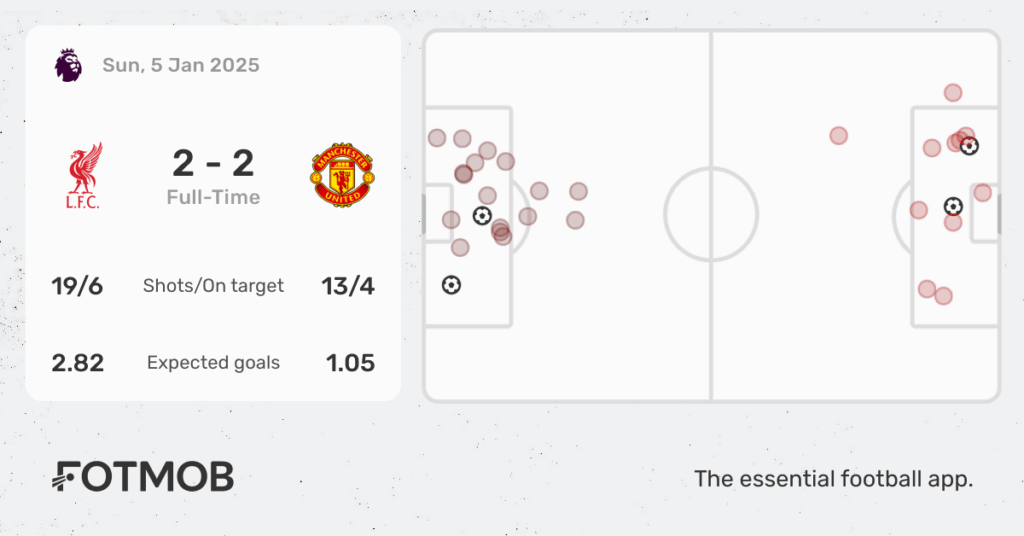Click Liverpool's 19/6 shots figure
Image resolution: width=1024 pixels, height=536 pixels.
coord(77,286)
